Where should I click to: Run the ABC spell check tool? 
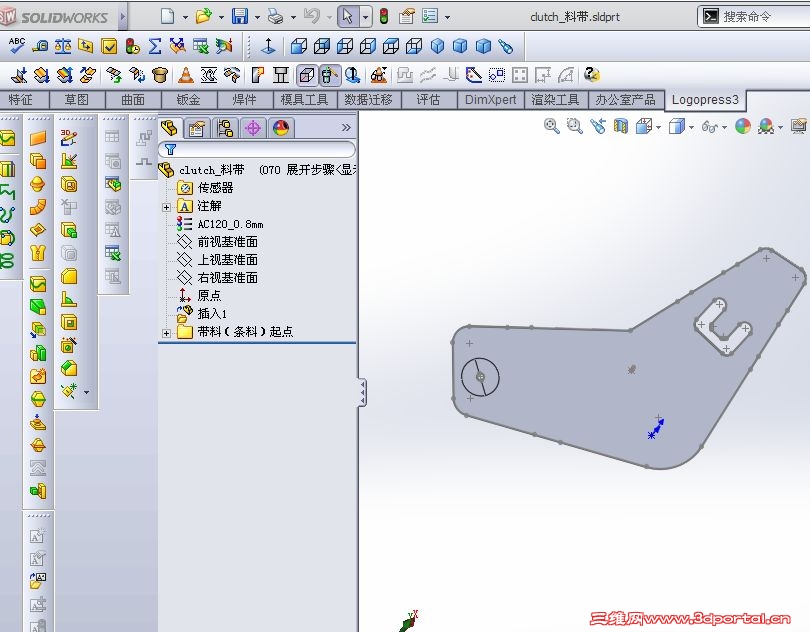(x=17, y=46)
